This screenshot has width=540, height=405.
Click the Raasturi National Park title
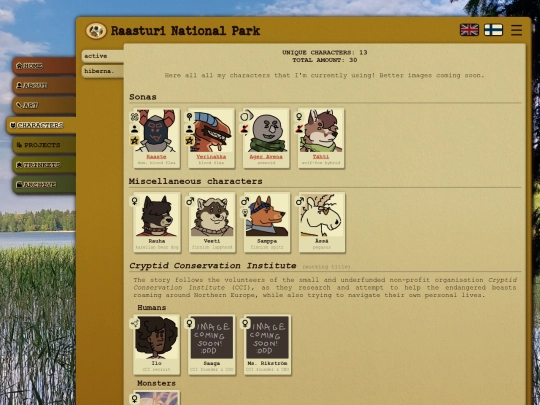point(185,31)
